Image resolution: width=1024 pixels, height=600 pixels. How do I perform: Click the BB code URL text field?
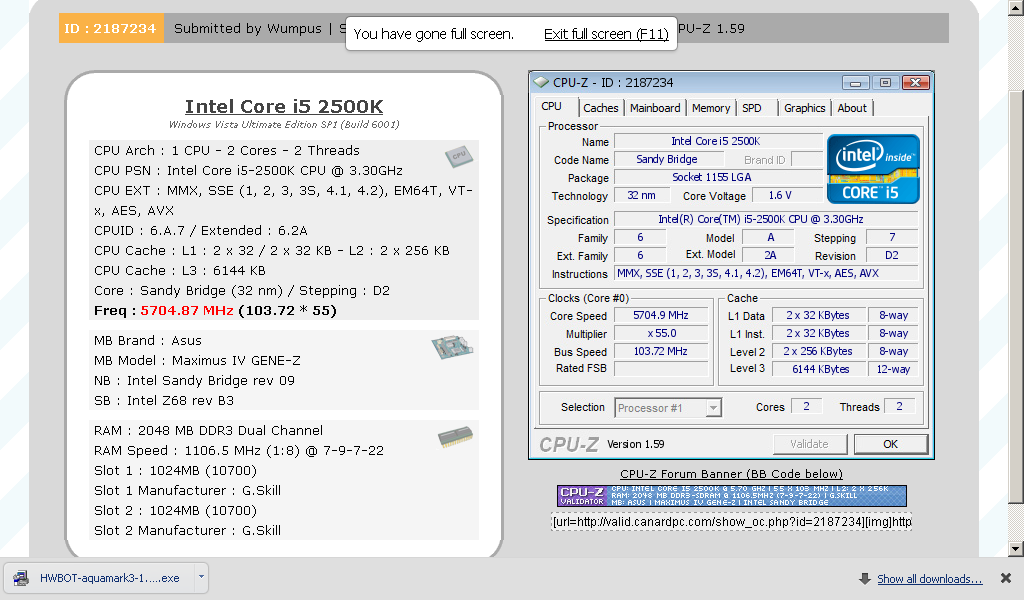731,522
